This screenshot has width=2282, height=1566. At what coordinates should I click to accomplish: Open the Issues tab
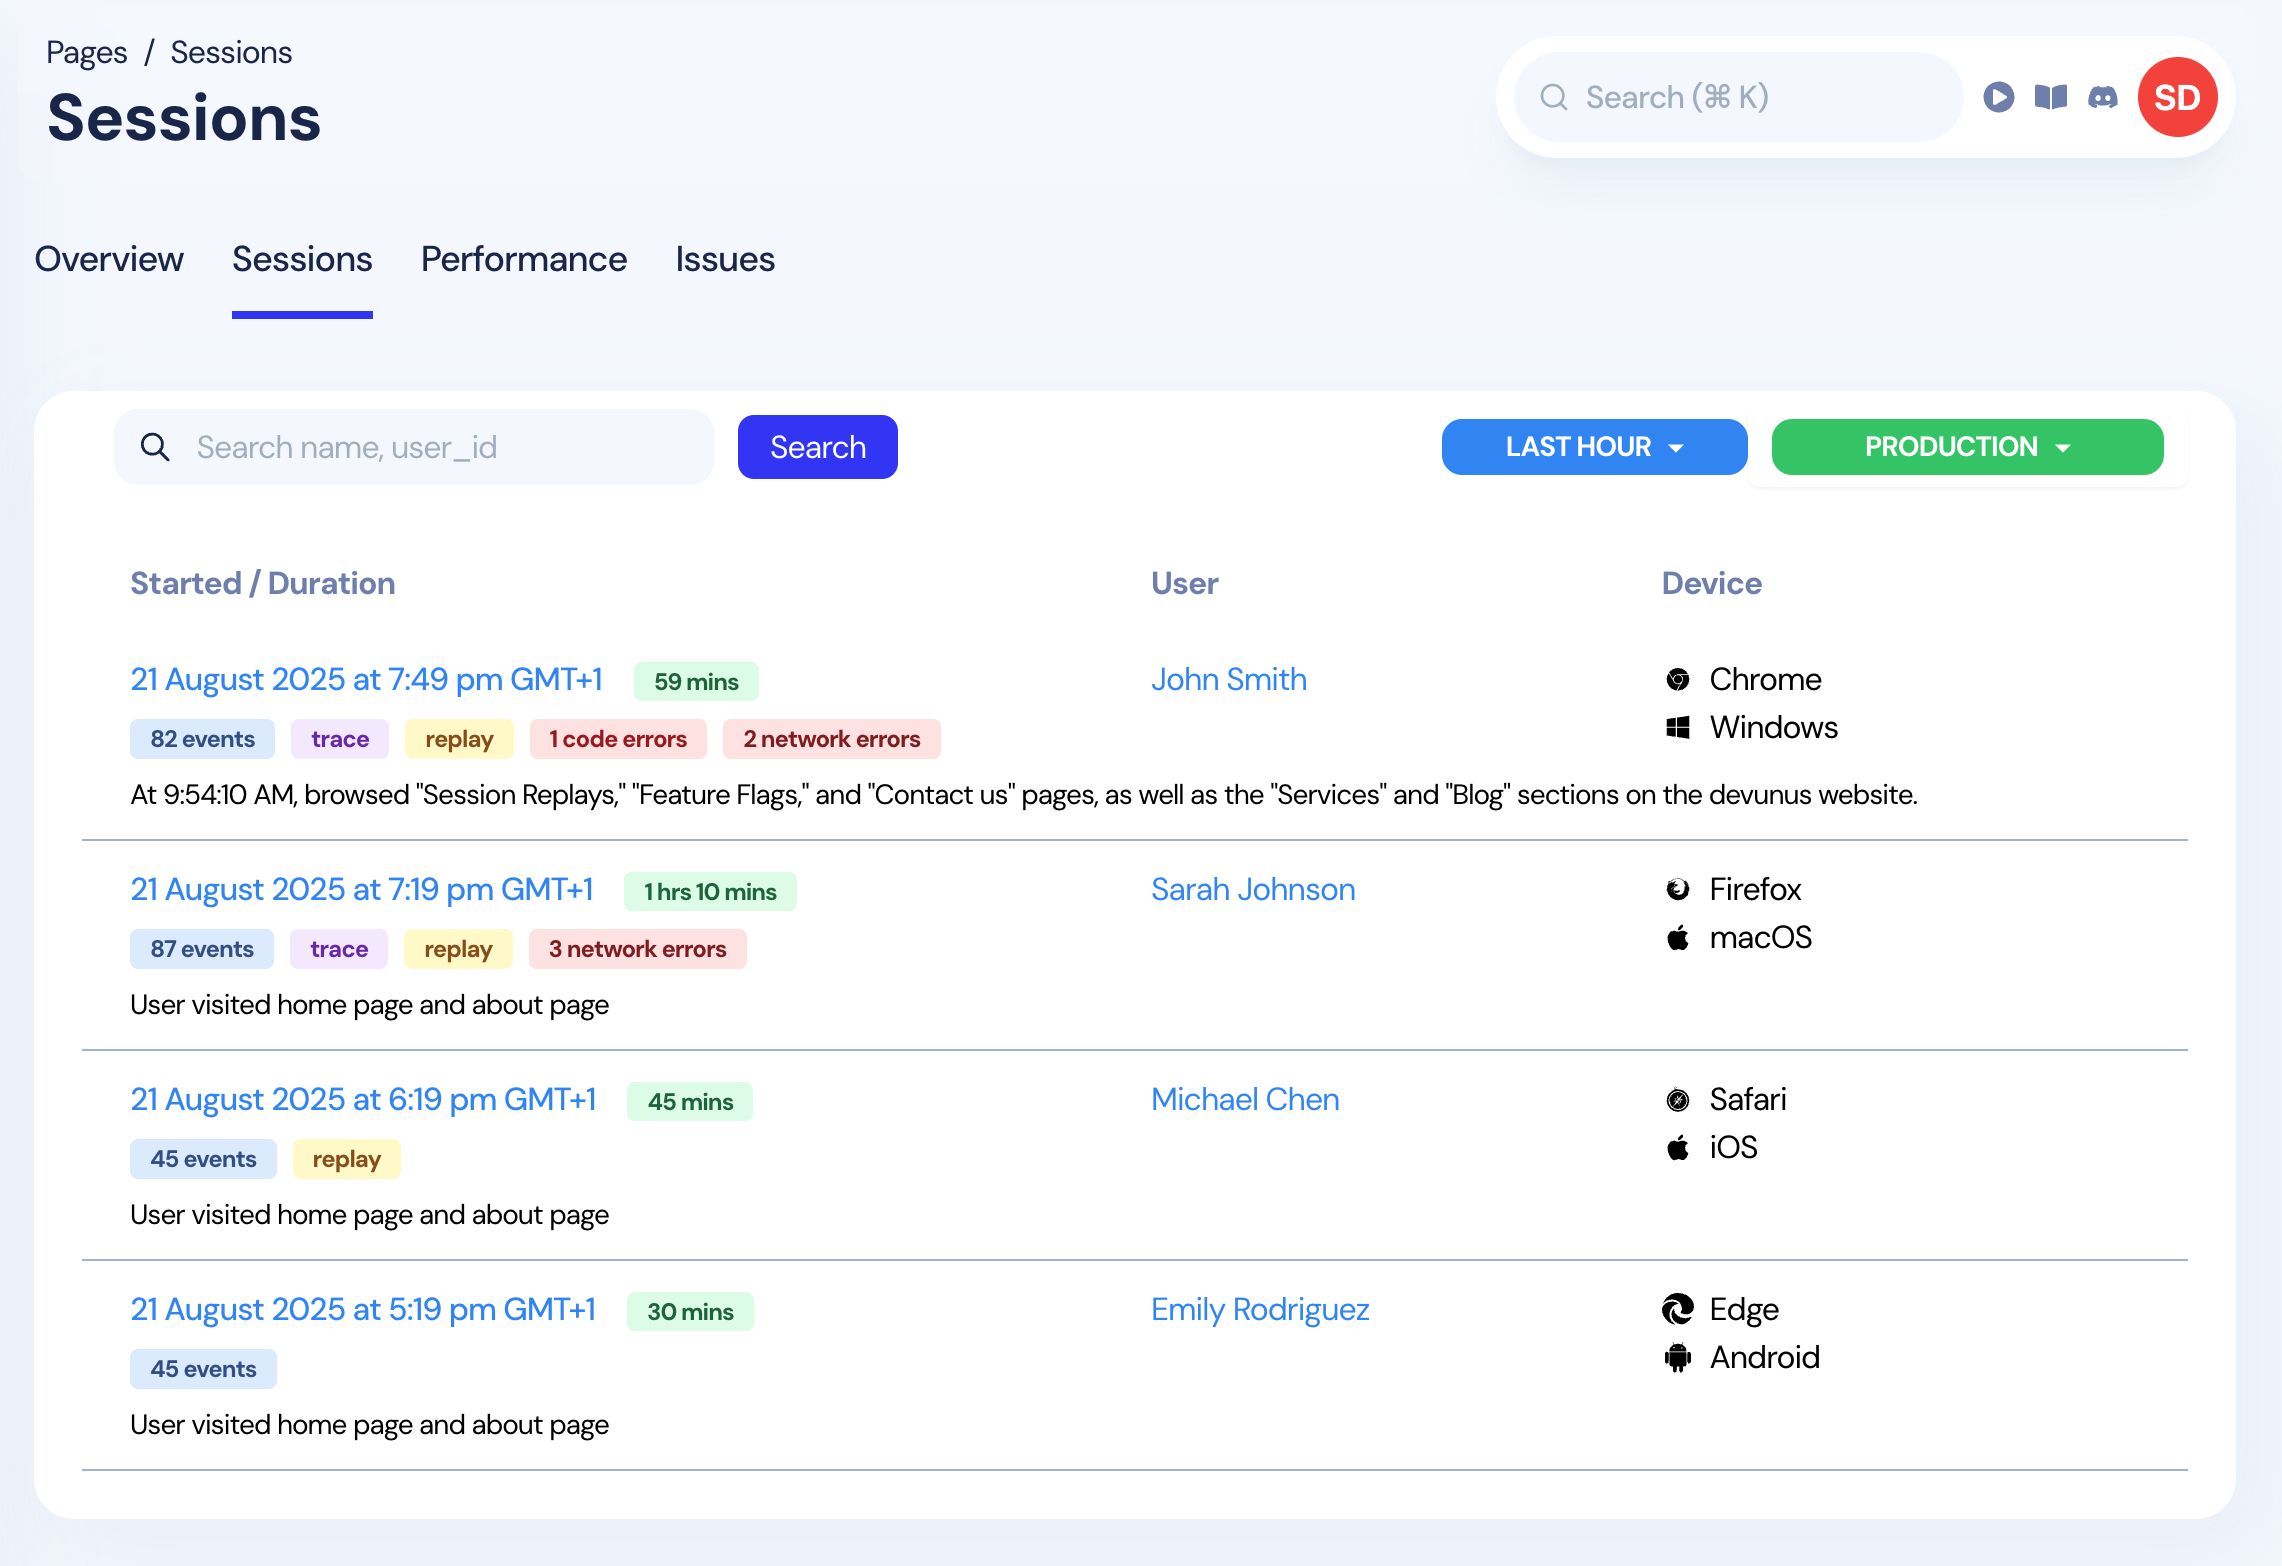pos(724,260)
